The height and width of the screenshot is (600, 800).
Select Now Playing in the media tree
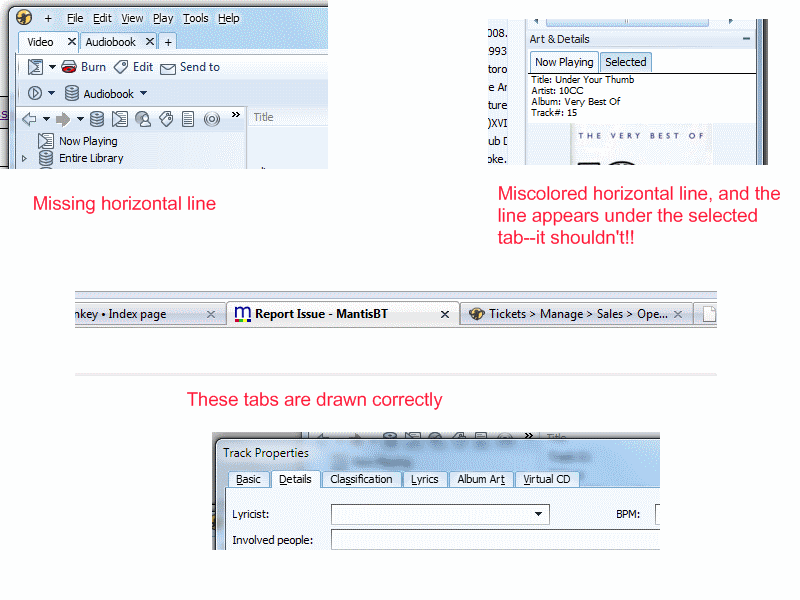(x=87, y=141)
